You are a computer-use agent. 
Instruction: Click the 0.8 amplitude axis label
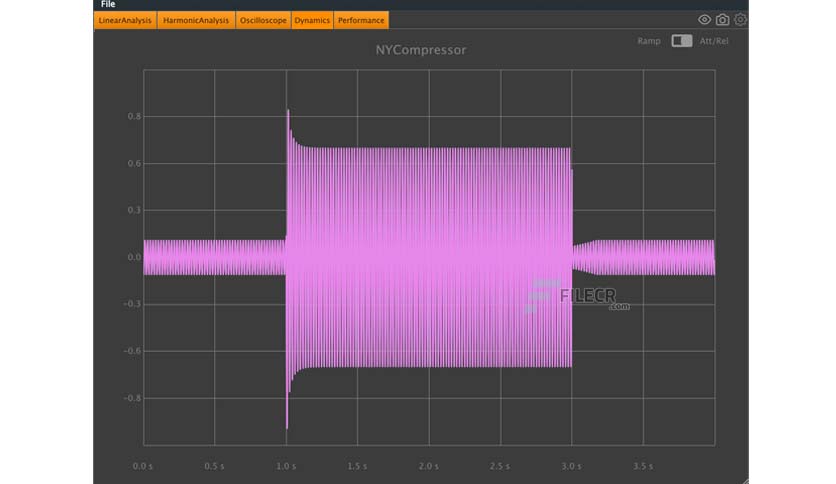pyautogui.click(x=134, y=116)
